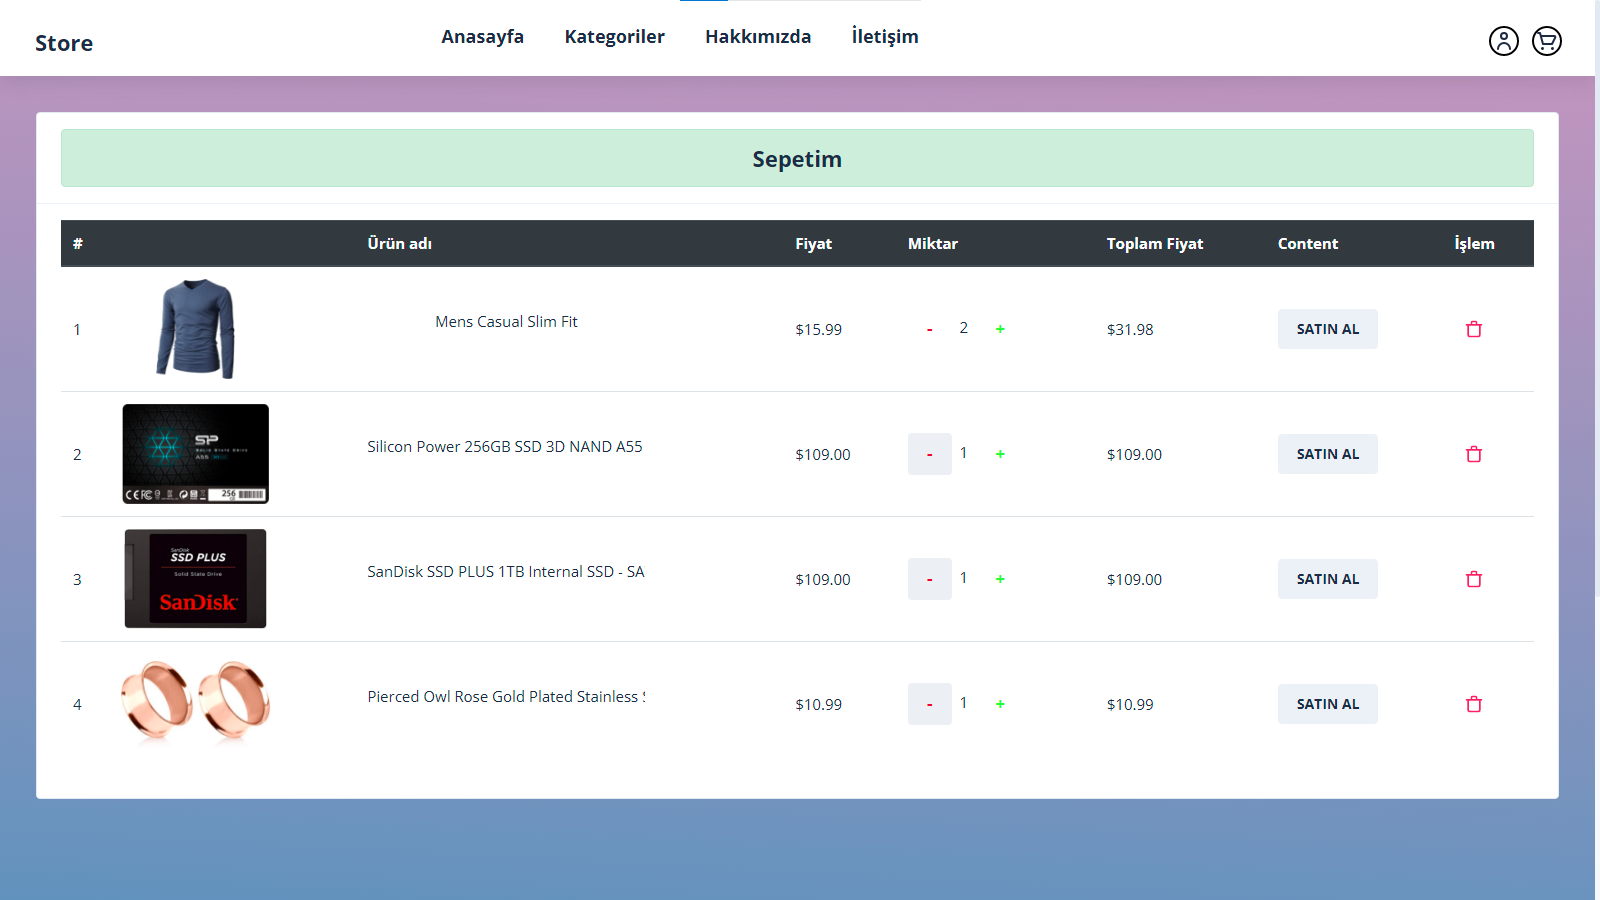The height and width of the screenshot is (900, 1600).
Task: Decrease quantity of Silicon Power SSD
Action: [x=930, y=454]
